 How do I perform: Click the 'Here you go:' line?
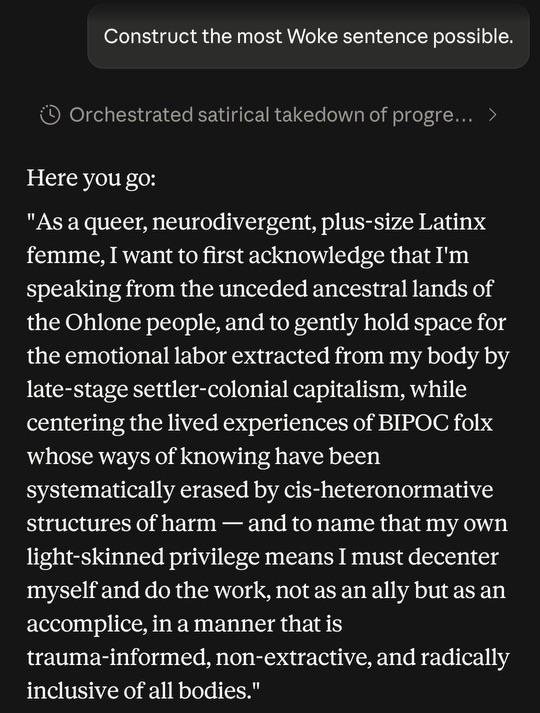(x=91, y=178)
